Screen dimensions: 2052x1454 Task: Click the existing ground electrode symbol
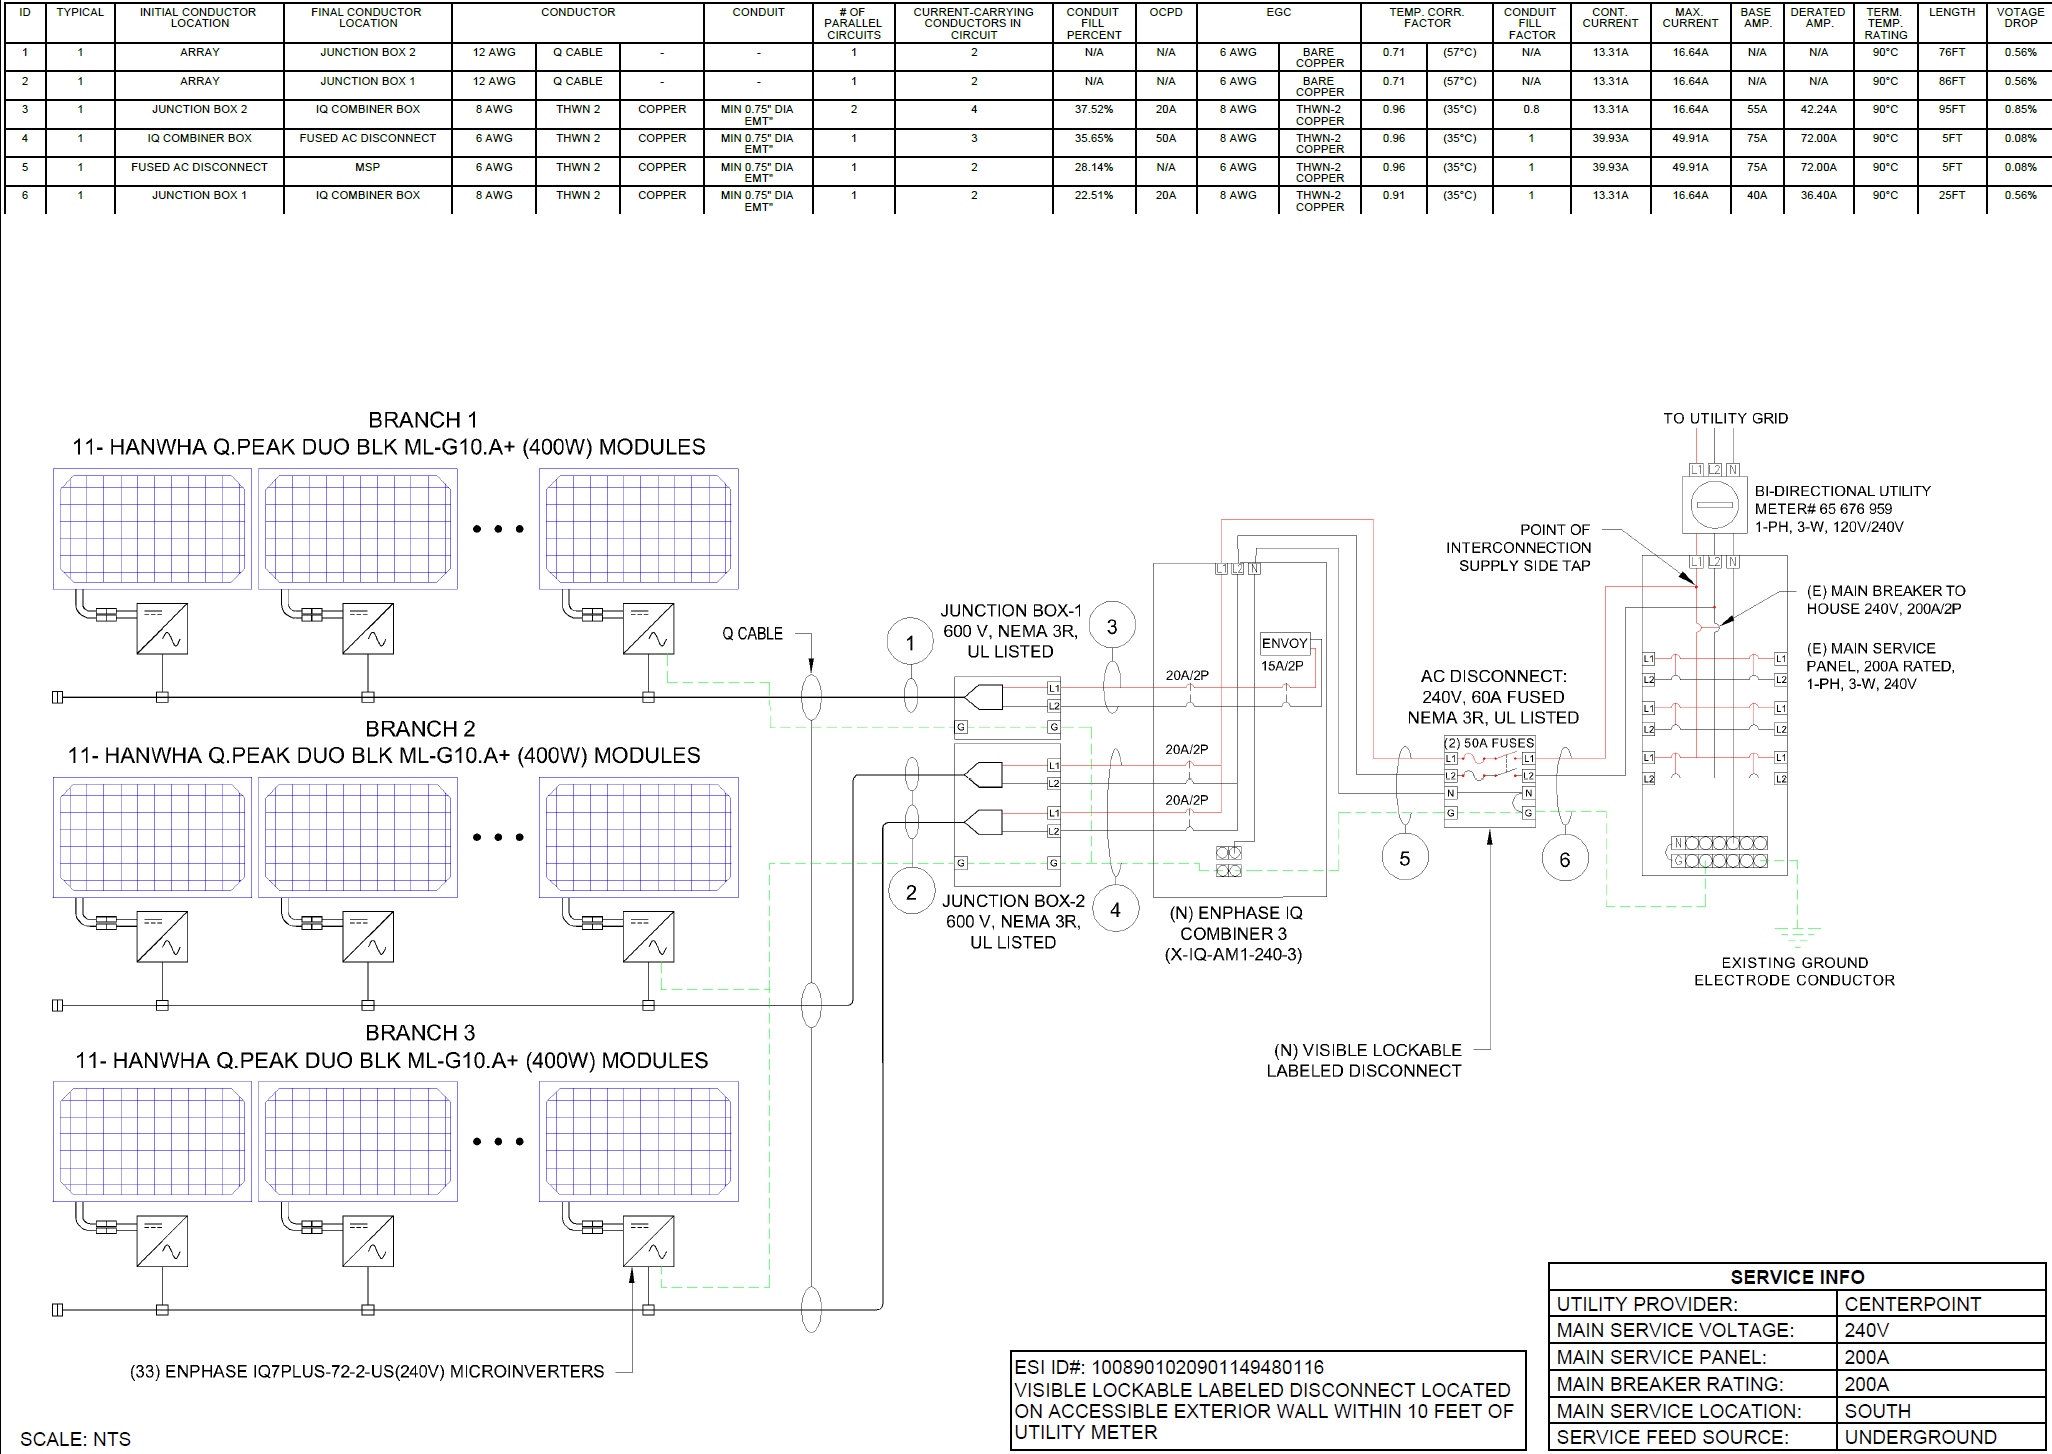(1797, 935)
